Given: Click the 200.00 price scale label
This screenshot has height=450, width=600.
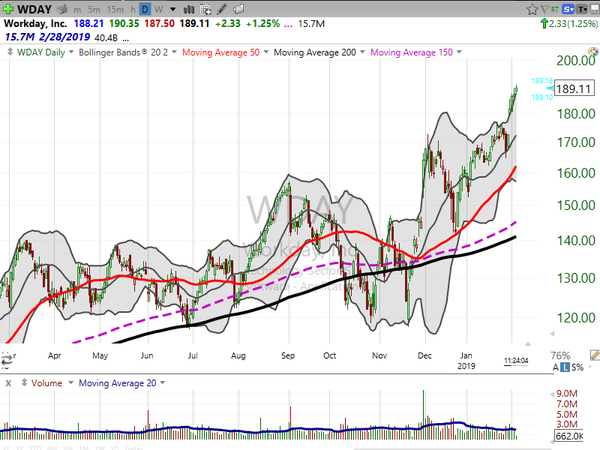Looking at the screenshot, I should (576, 60).
